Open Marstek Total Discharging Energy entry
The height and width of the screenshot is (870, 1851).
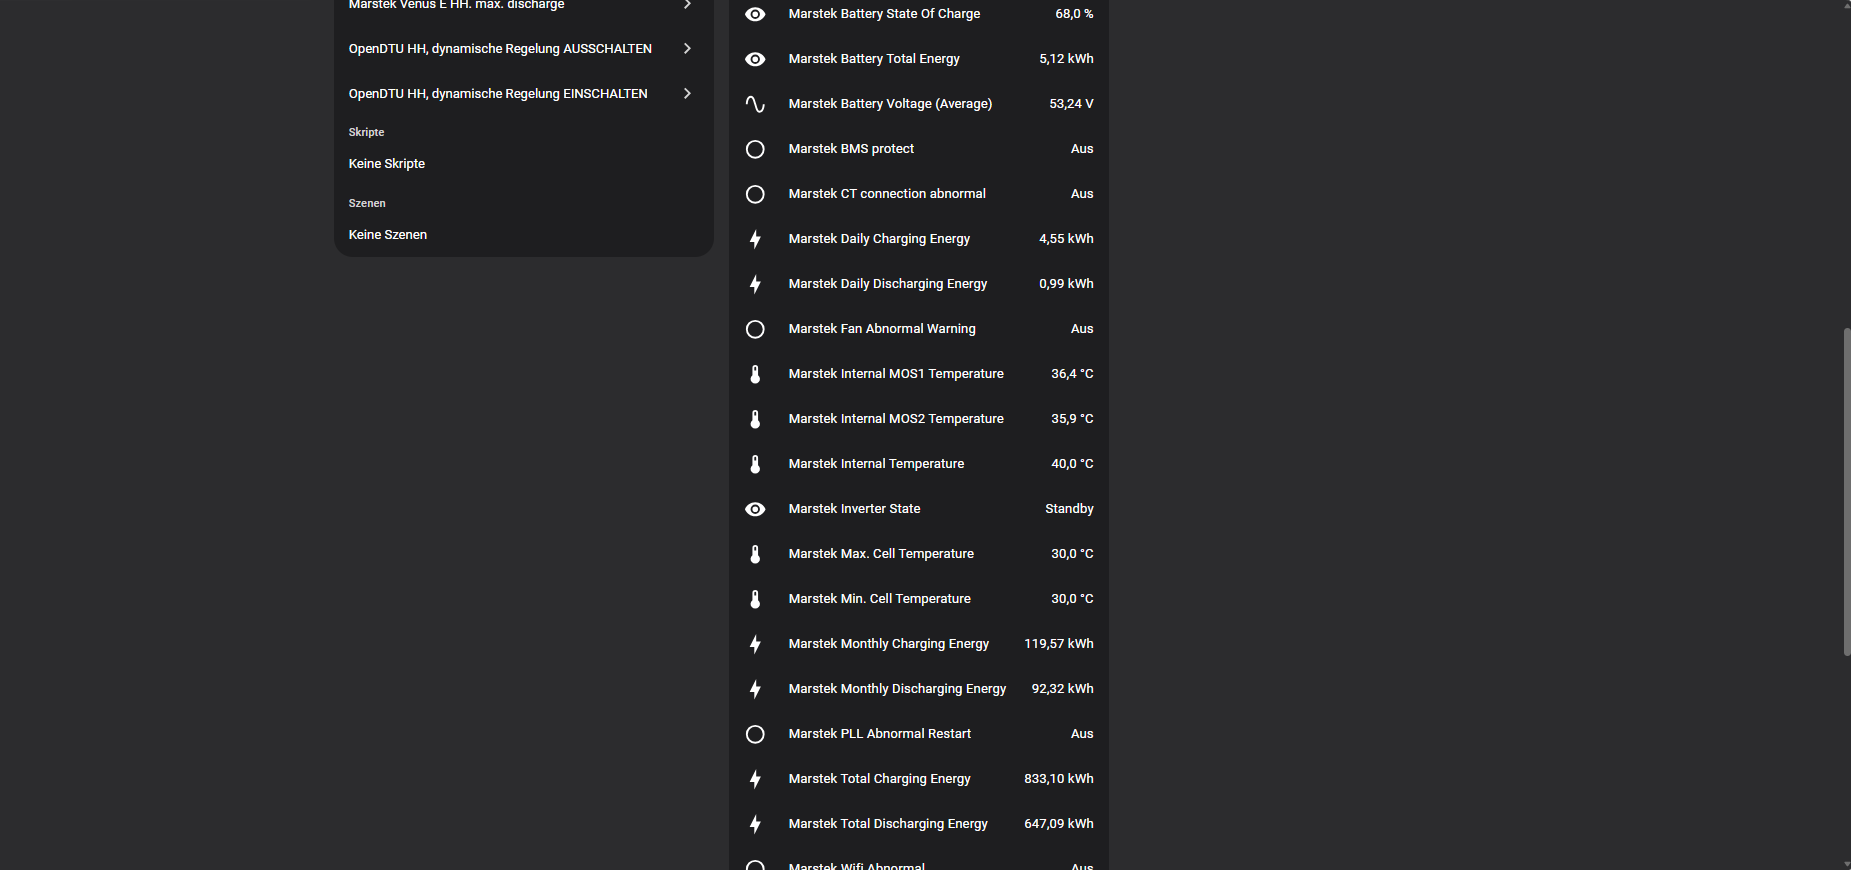pos(919,824)
